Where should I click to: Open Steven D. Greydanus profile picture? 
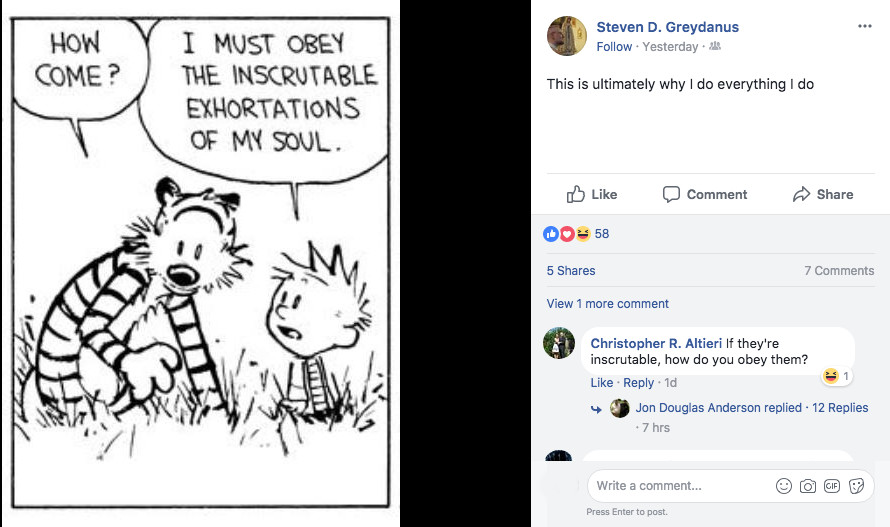(x=566, y=36)
